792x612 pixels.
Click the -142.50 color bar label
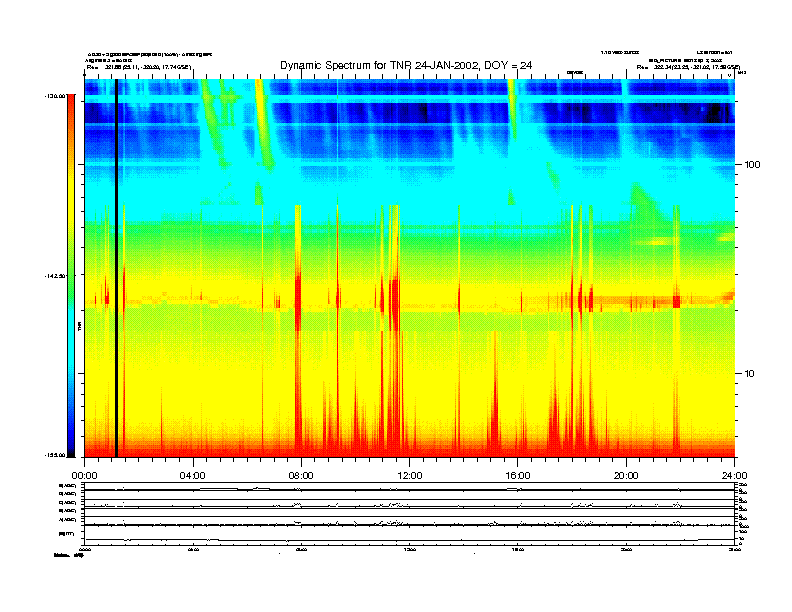pos(56,276)
